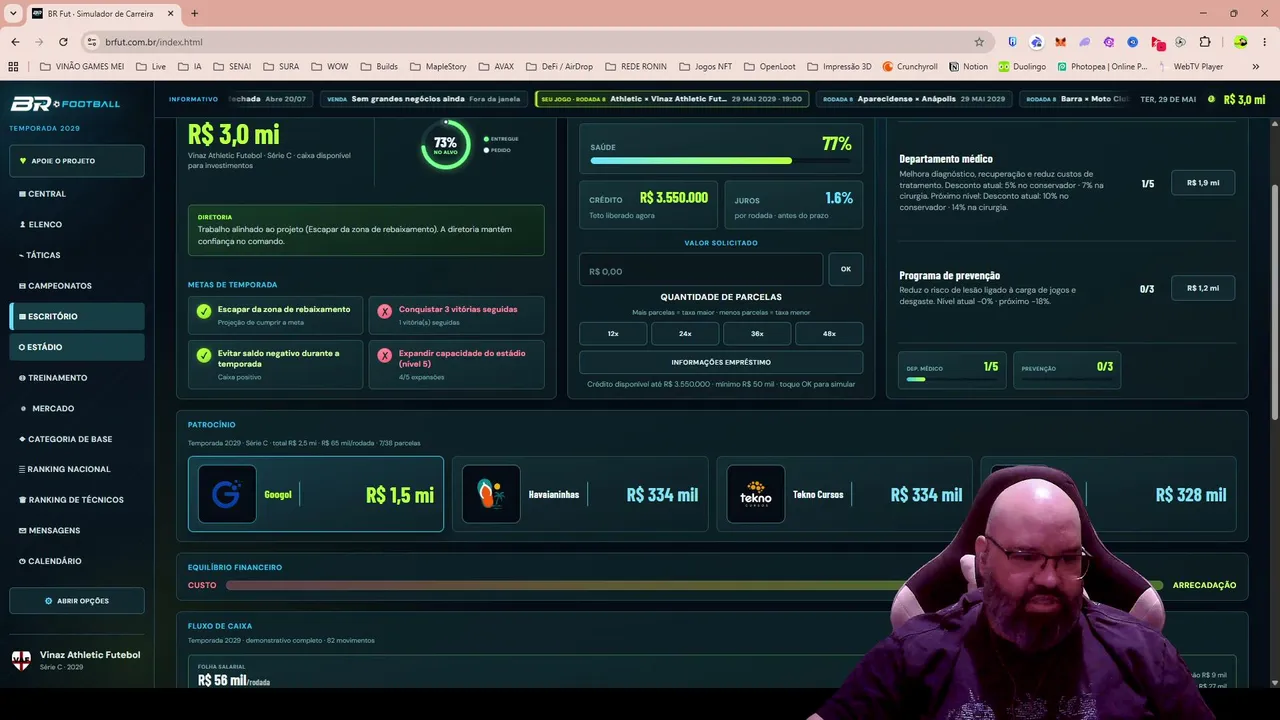Choose the 36x installment option
Screen dimensions: 1280x720
point(757,334)
